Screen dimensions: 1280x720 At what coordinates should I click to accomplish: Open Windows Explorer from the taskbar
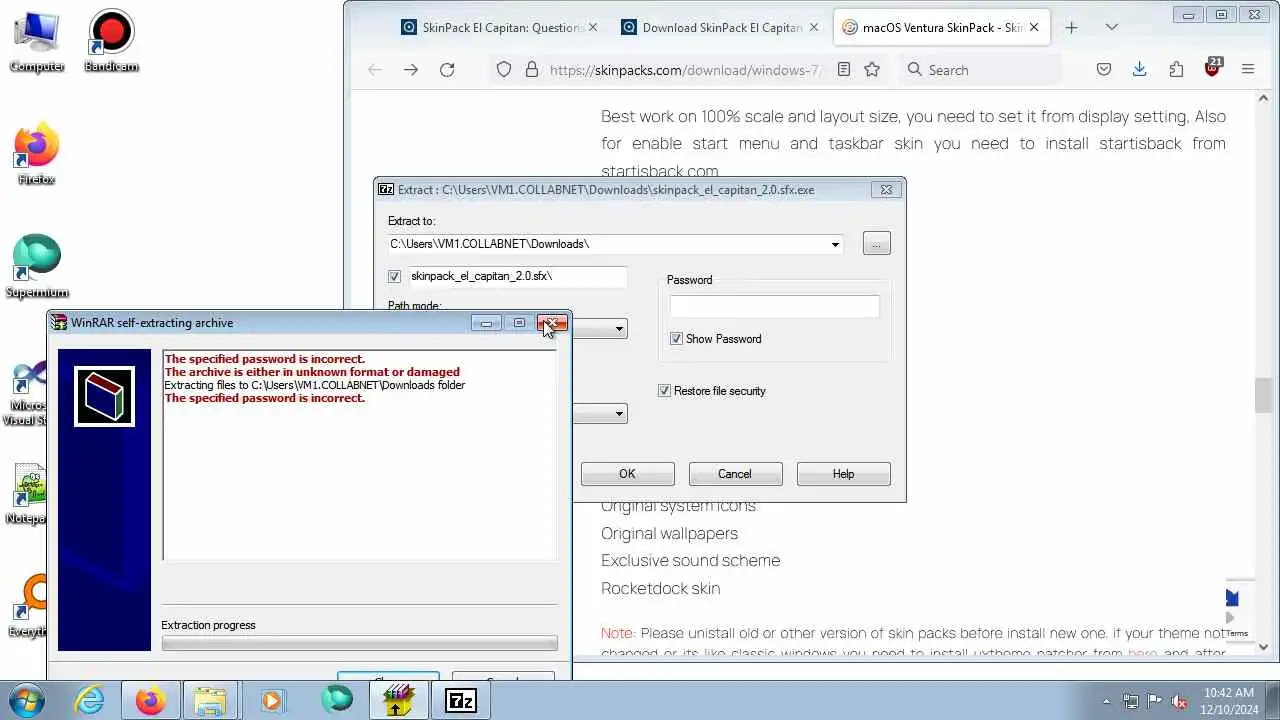coord(210,700)
